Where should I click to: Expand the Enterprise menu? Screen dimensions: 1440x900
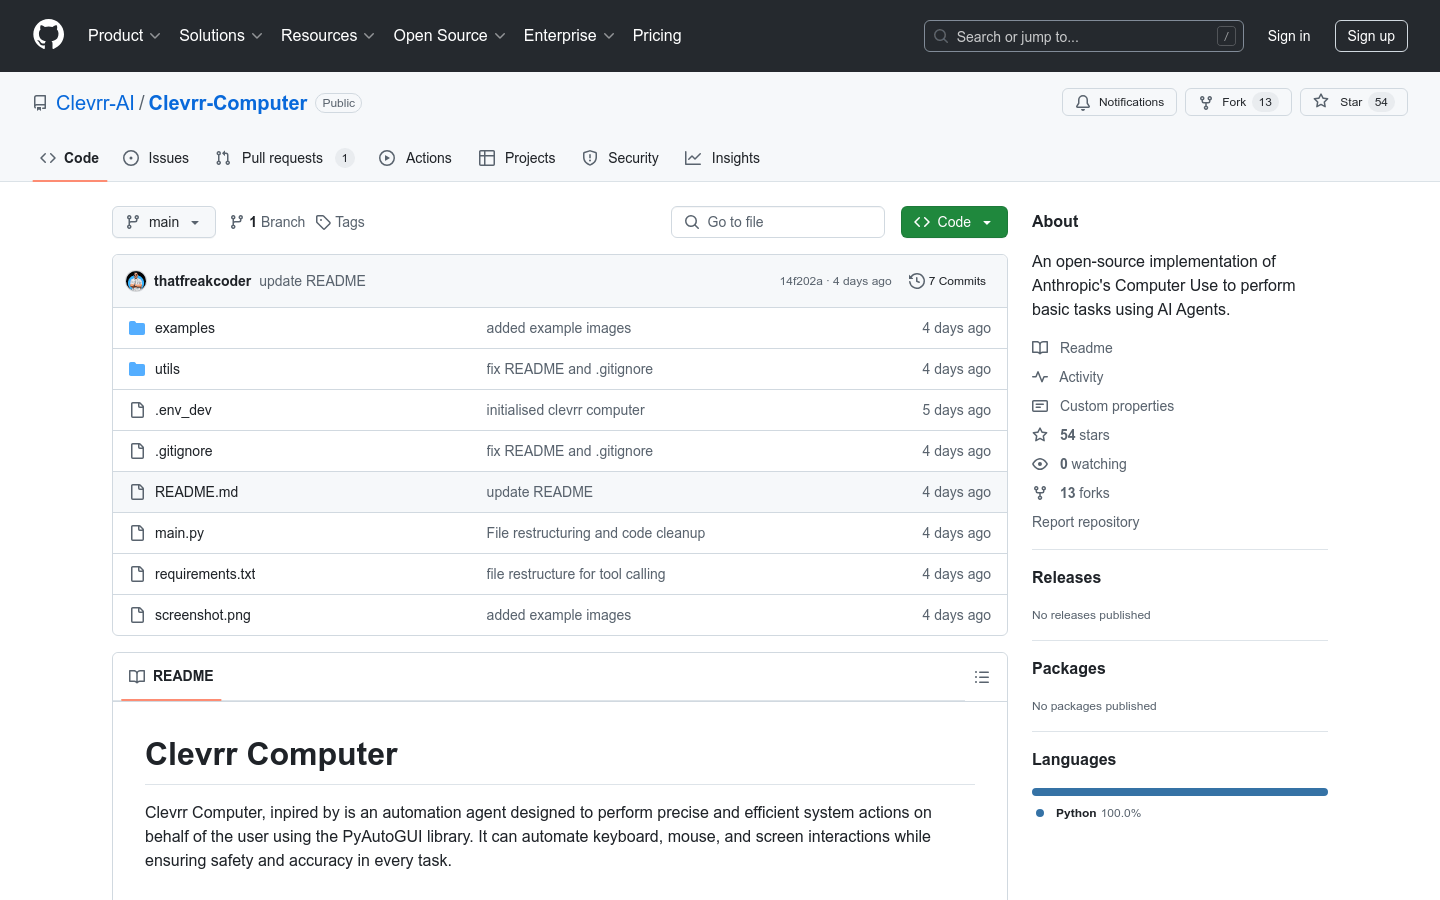point(569,35)
